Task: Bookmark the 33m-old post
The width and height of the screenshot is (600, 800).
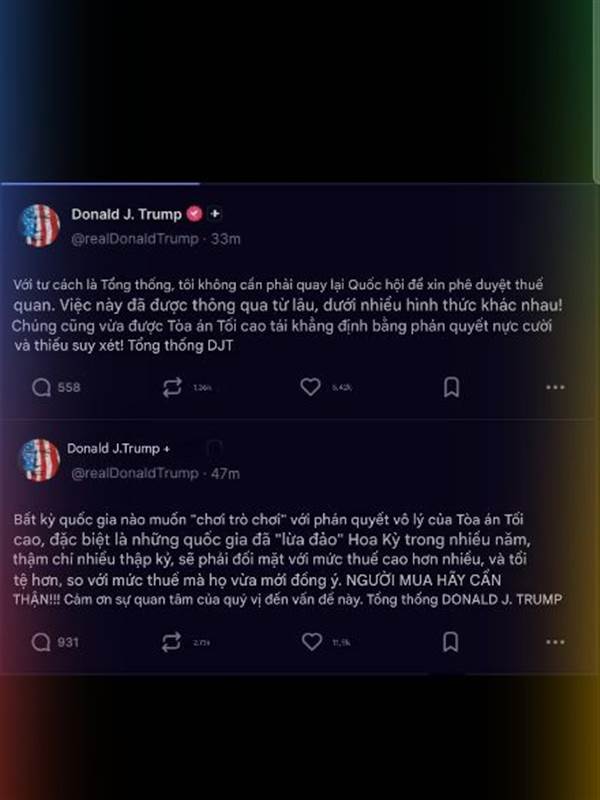Action: [451, 387]
